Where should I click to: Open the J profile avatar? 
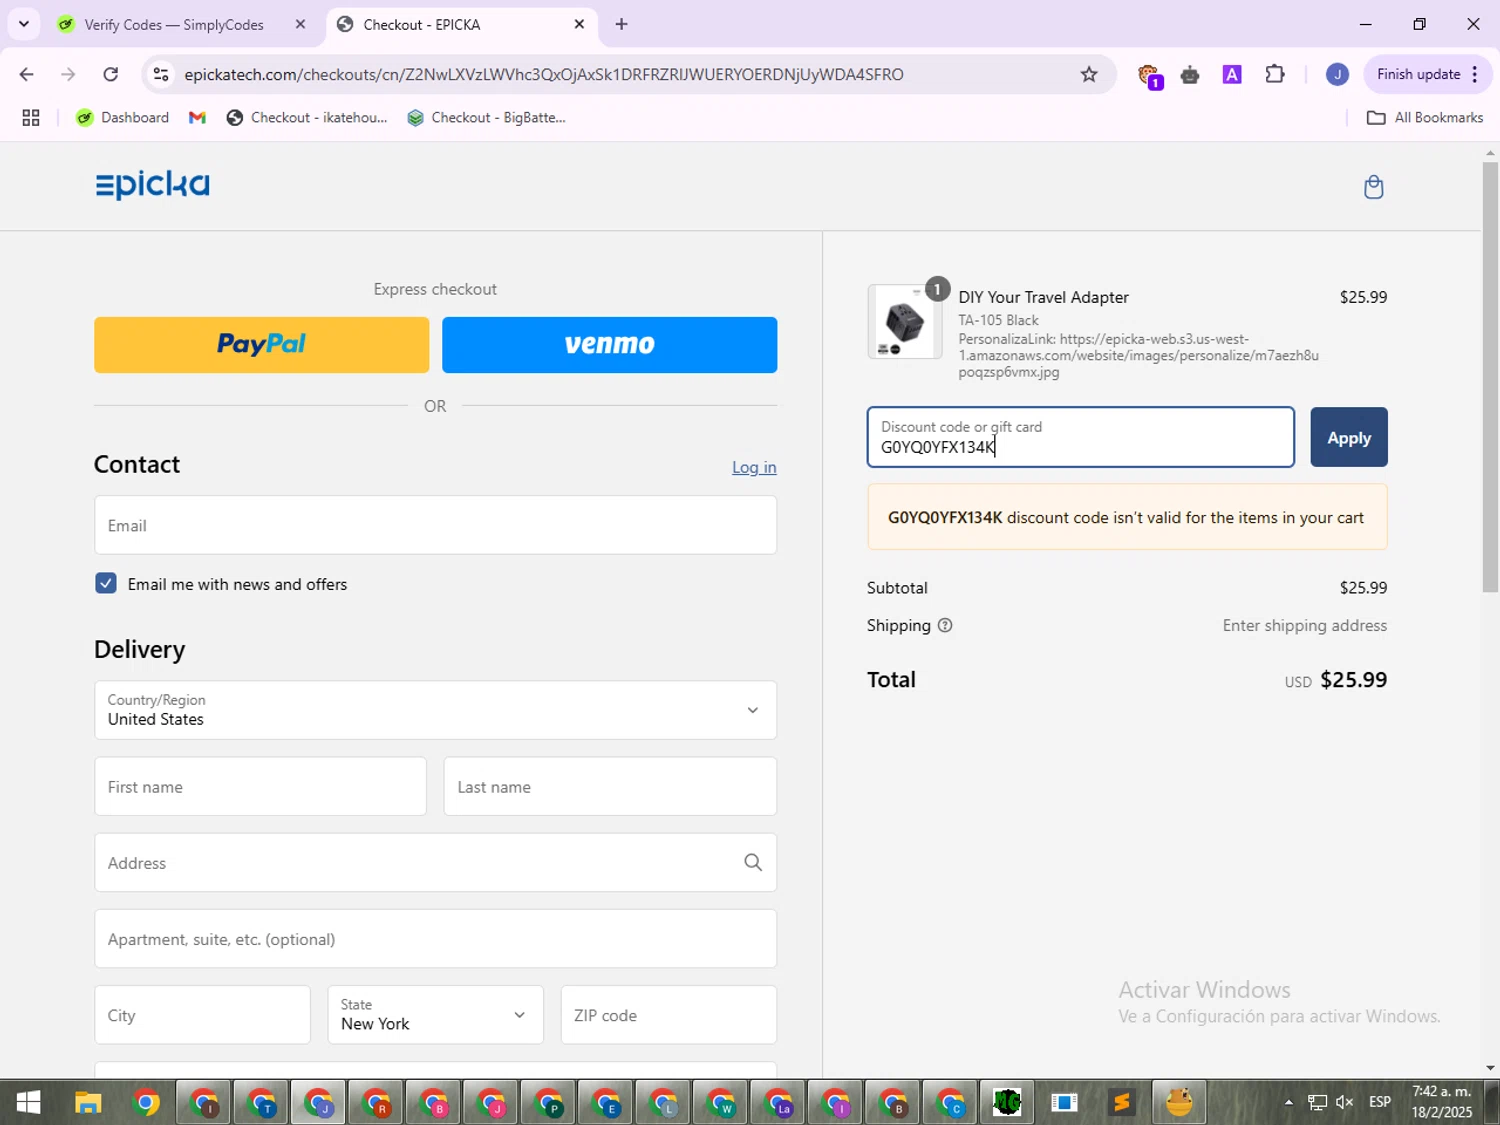coord(1337,74)
